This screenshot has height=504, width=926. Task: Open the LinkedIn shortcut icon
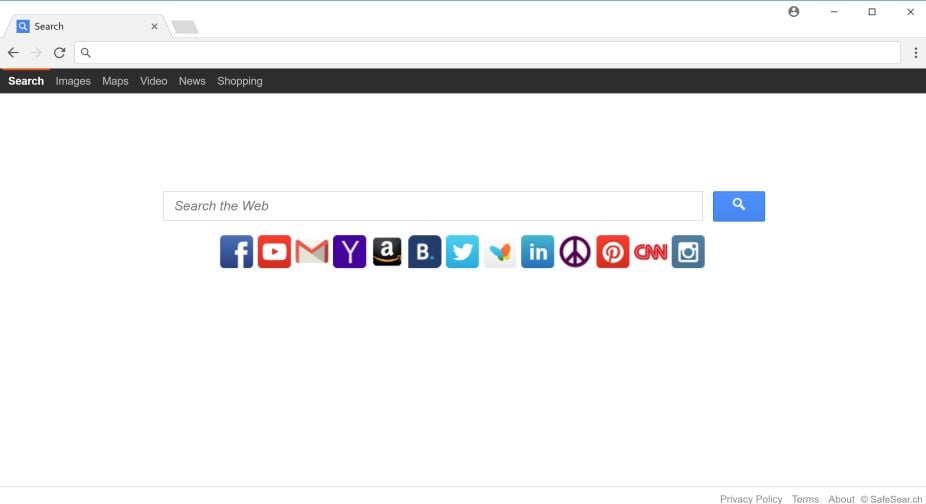click(x=537, y=252)
